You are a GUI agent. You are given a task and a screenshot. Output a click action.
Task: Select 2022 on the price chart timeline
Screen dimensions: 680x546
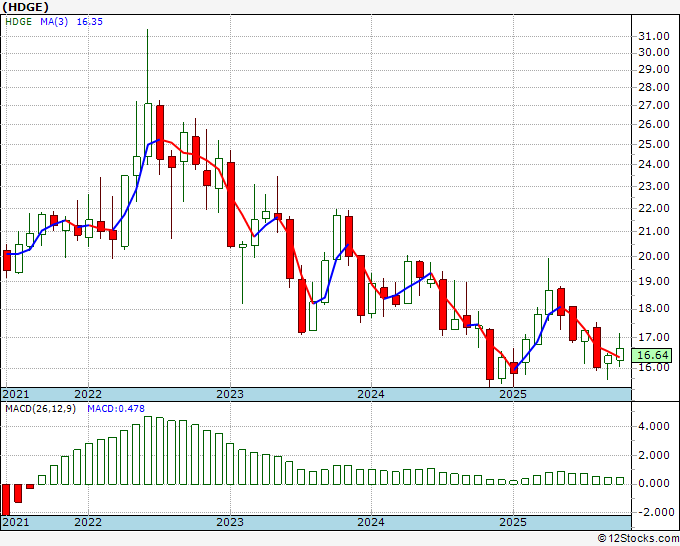[x=88, y=394]
